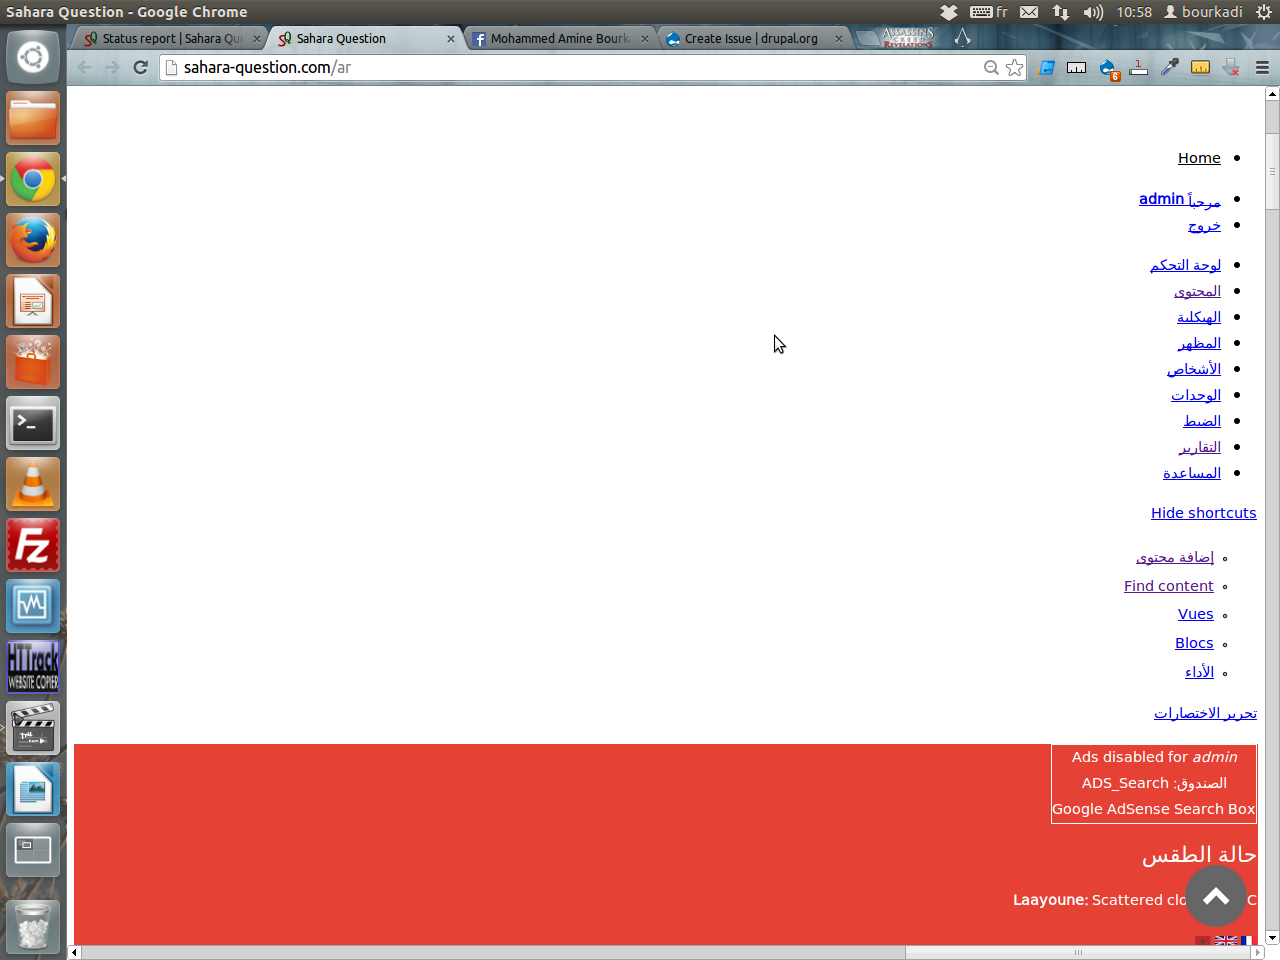Screen dimensions: 1280x960
Task: Open the white page ruler extension
Action: [1077, 67]
